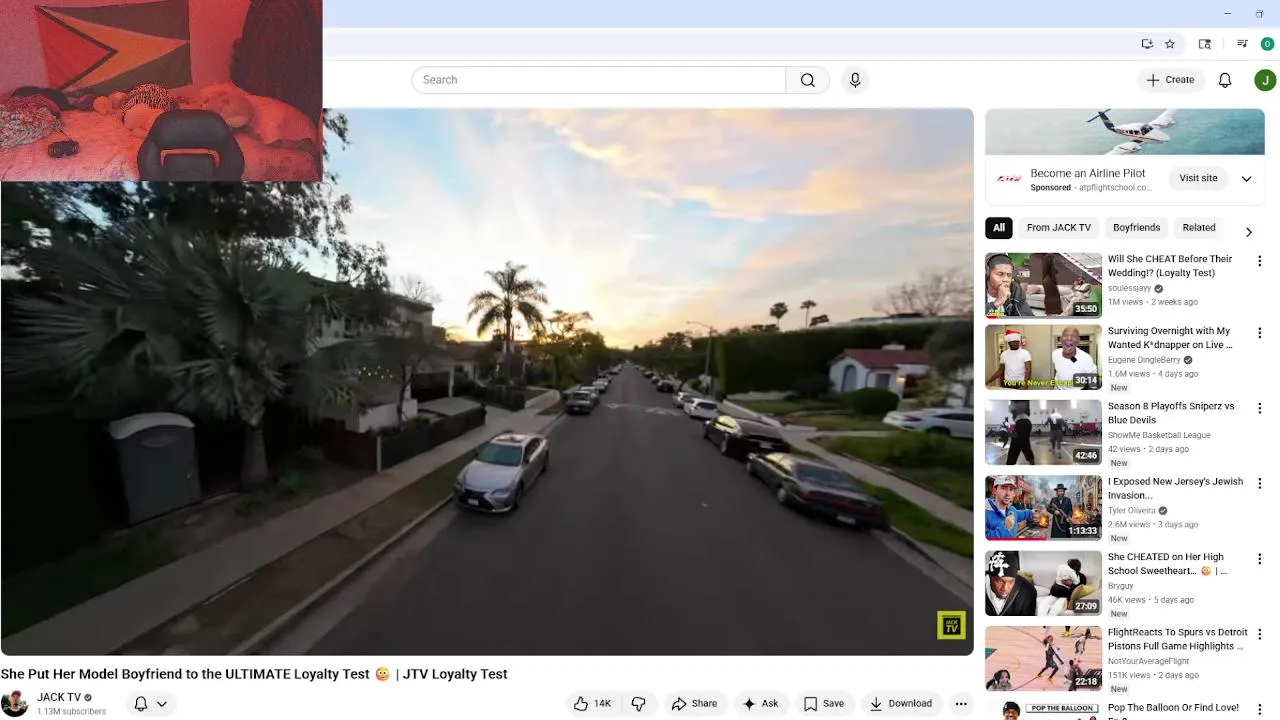The height and width of the screenshot is (720, 1280).
Task: Open the JACK TV channel name link
Action: 59,697
